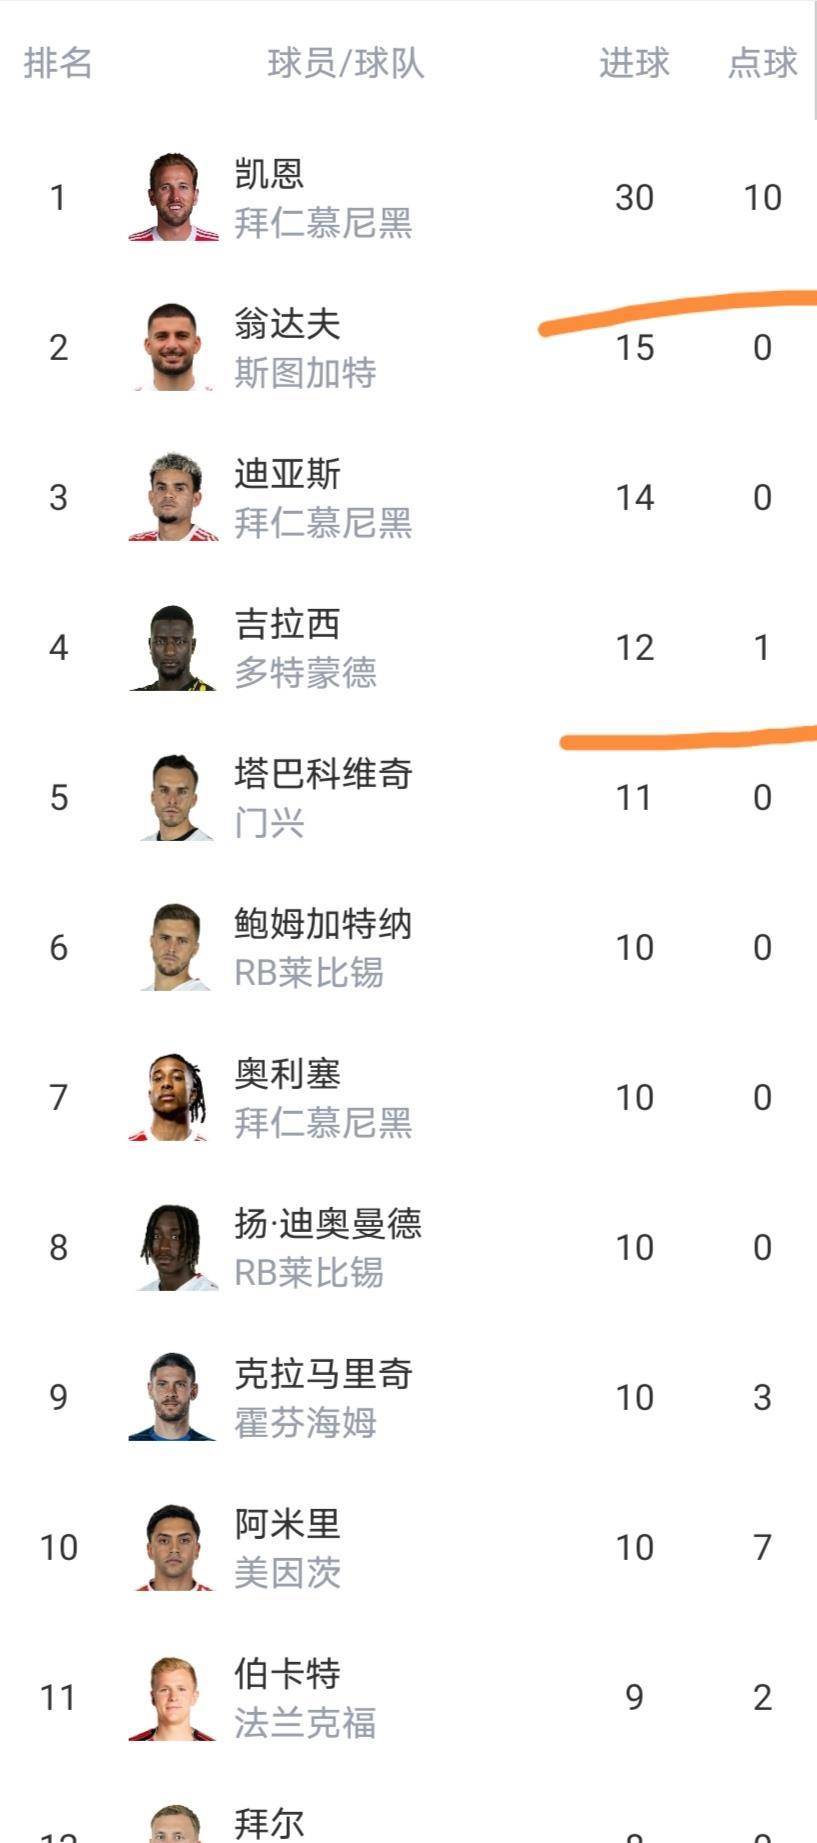Sort by 进球 column header
Viewport: 817px width, 1843px height.
(x=634, y=63)
